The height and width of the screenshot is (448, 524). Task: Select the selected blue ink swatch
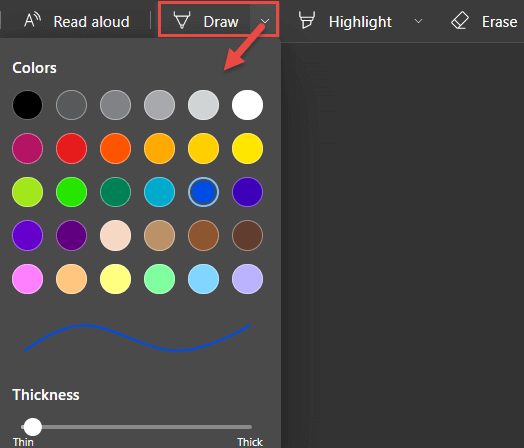[x=204, y=192]
